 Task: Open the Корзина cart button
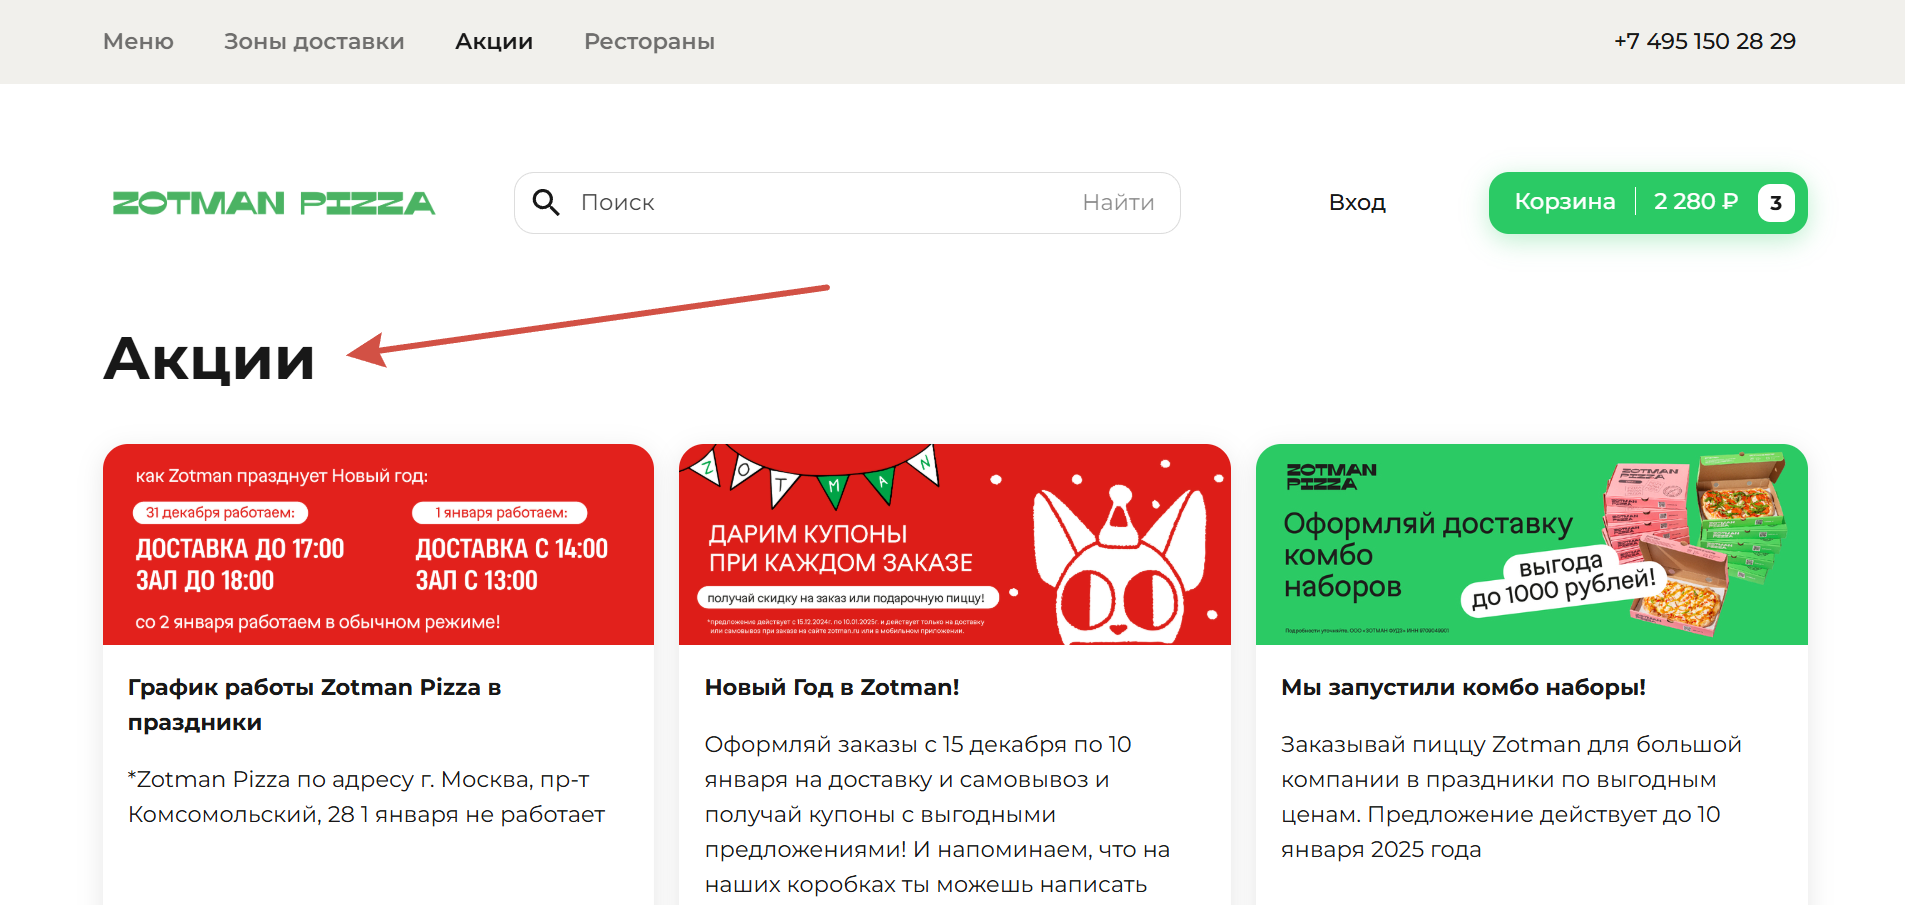1648,203
